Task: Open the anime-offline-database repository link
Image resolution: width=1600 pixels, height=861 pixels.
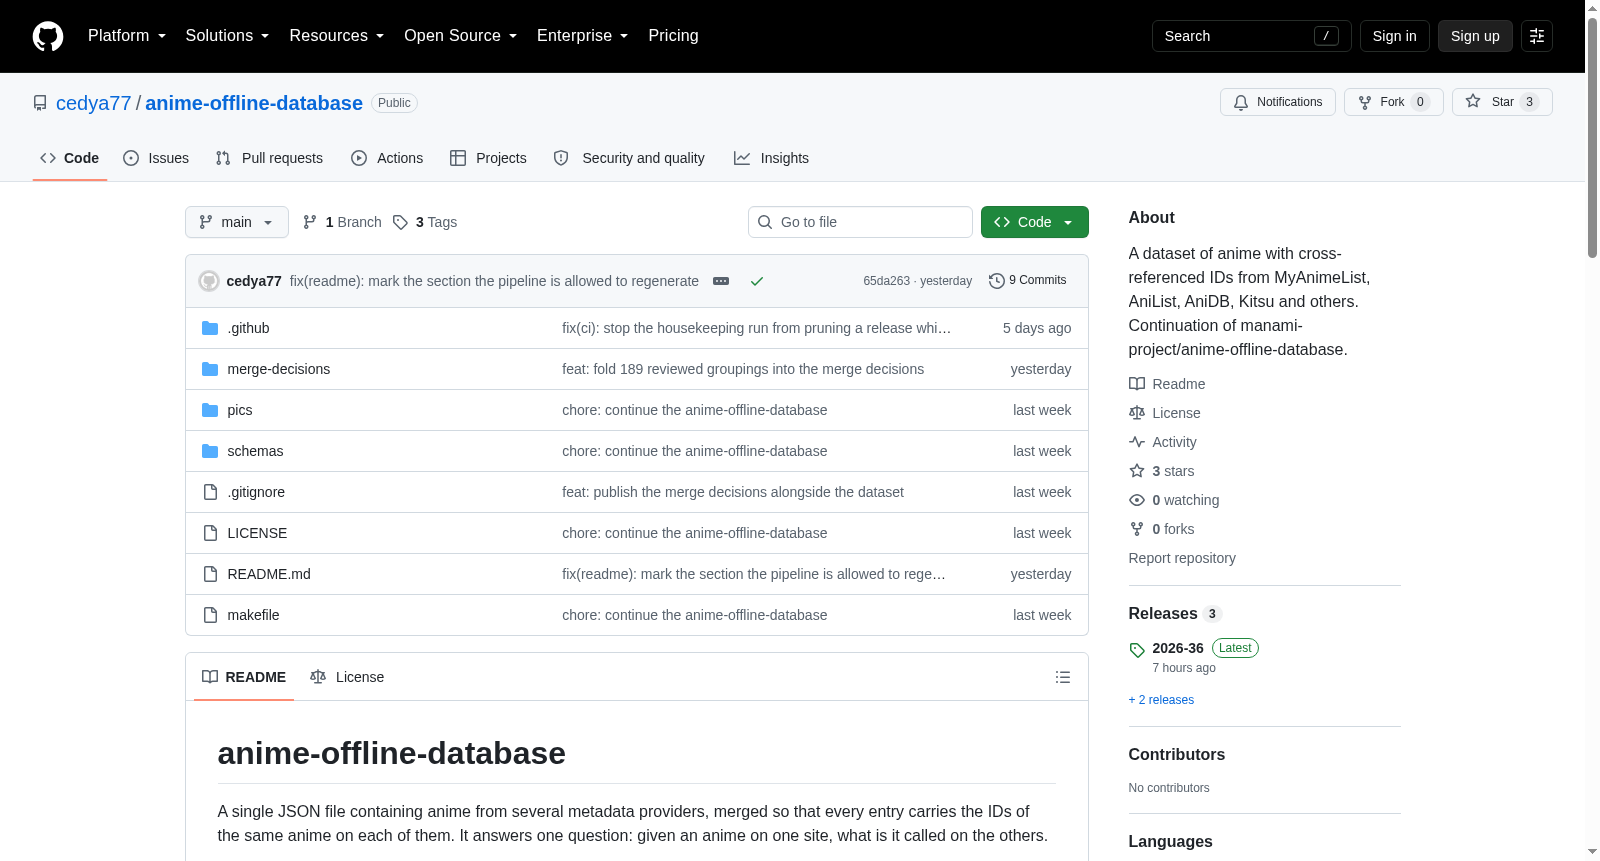Action: [254, 103]
